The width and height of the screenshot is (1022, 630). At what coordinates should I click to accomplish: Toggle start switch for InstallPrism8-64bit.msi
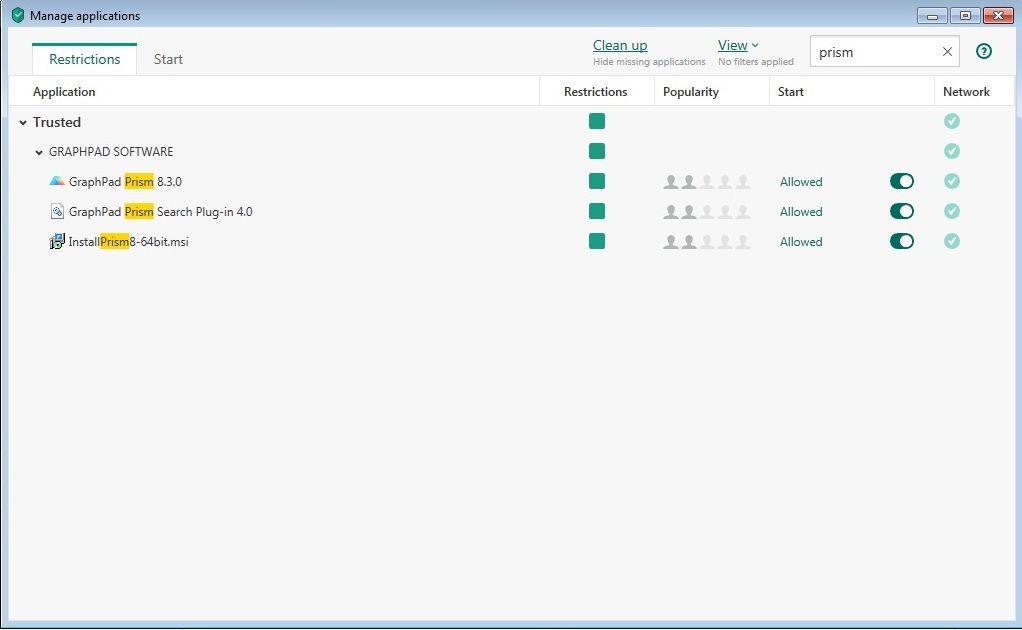901,241
